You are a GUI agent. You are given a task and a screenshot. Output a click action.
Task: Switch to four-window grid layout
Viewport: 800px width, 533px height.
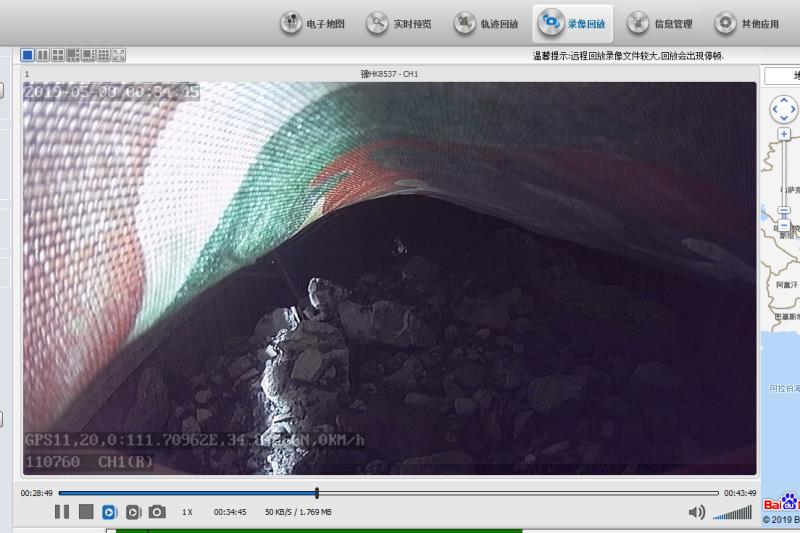(x=58, y=55)
